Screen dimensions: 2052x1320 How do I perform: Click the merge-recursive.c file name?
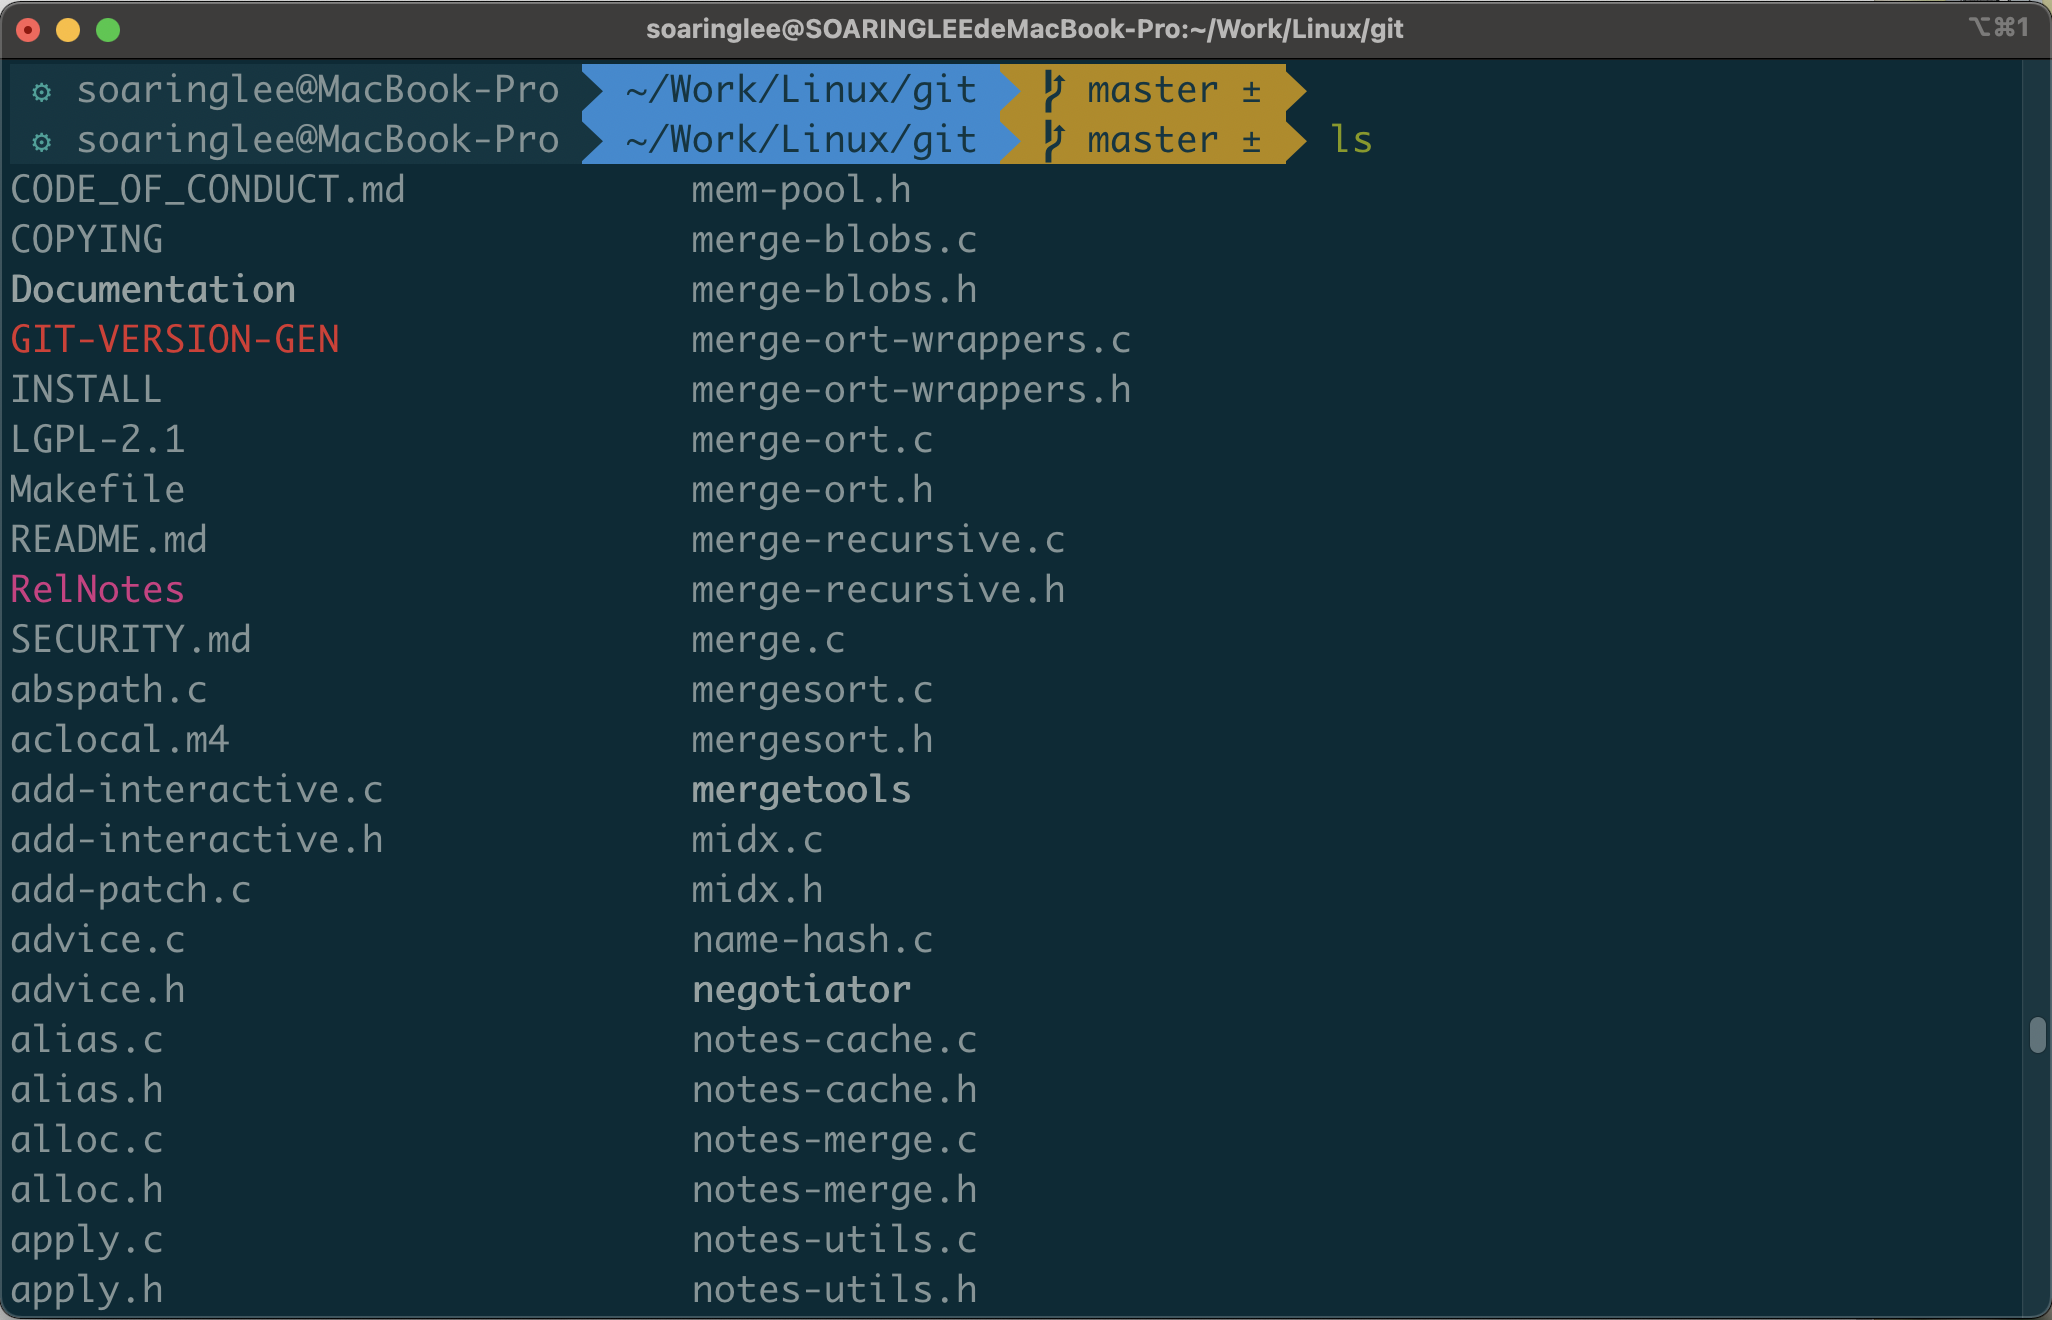(879, 540)
